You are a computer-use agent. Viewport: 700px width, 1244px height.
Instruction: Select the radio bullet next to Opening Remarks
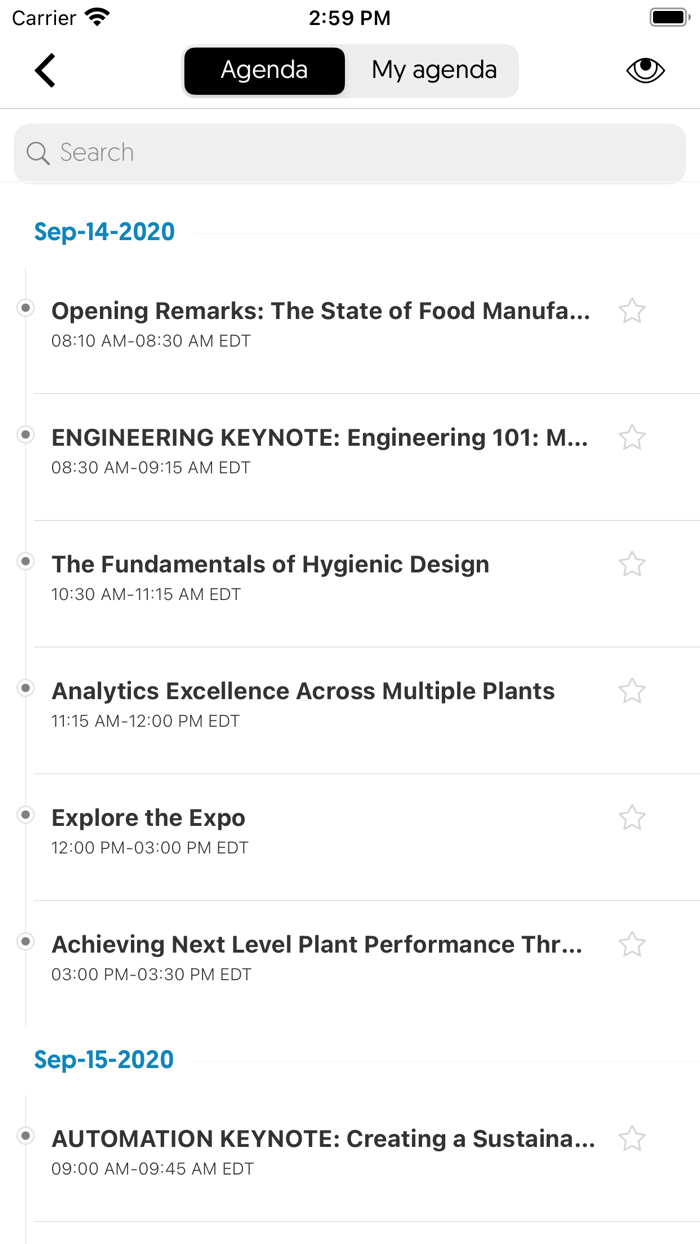24,307
